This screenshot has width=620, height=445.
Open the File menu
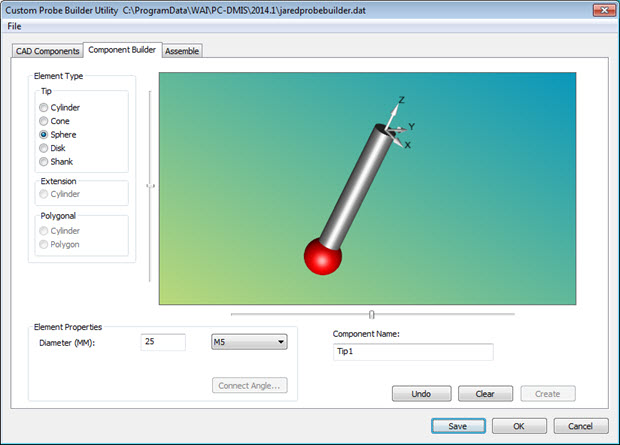click(x=14, y=26)
